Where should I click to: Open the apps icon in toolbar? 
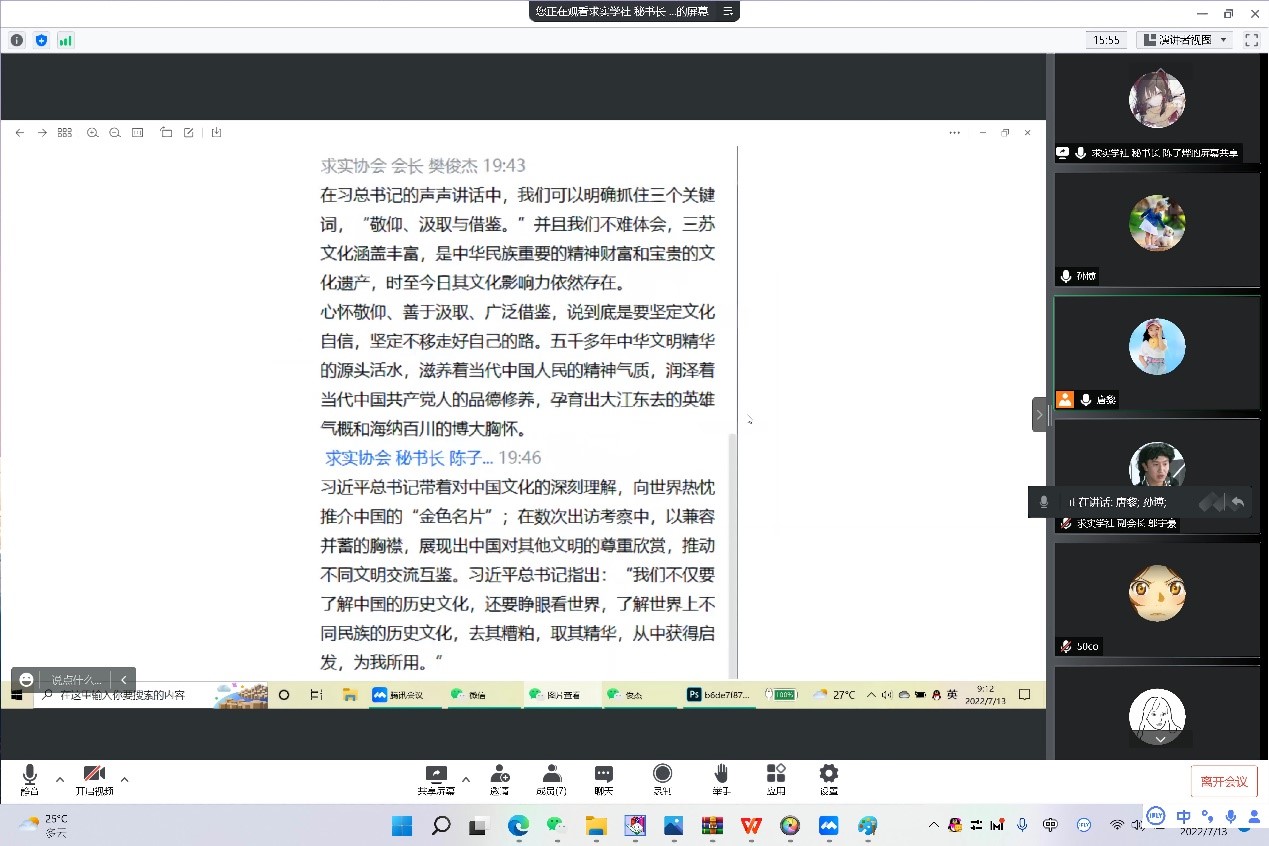click(776, 777)
